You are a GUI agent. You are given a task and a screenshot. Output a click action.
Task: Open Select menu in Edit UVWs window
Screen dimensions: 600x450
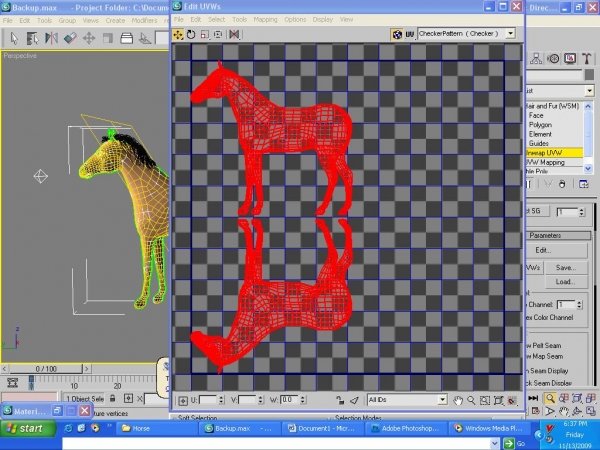(216, 20)
